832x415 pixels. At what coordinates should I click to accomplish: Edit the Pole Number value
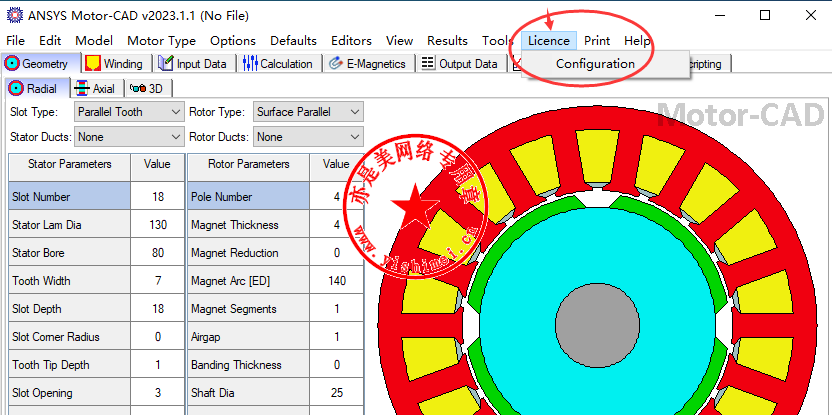(x=336, y=196)
